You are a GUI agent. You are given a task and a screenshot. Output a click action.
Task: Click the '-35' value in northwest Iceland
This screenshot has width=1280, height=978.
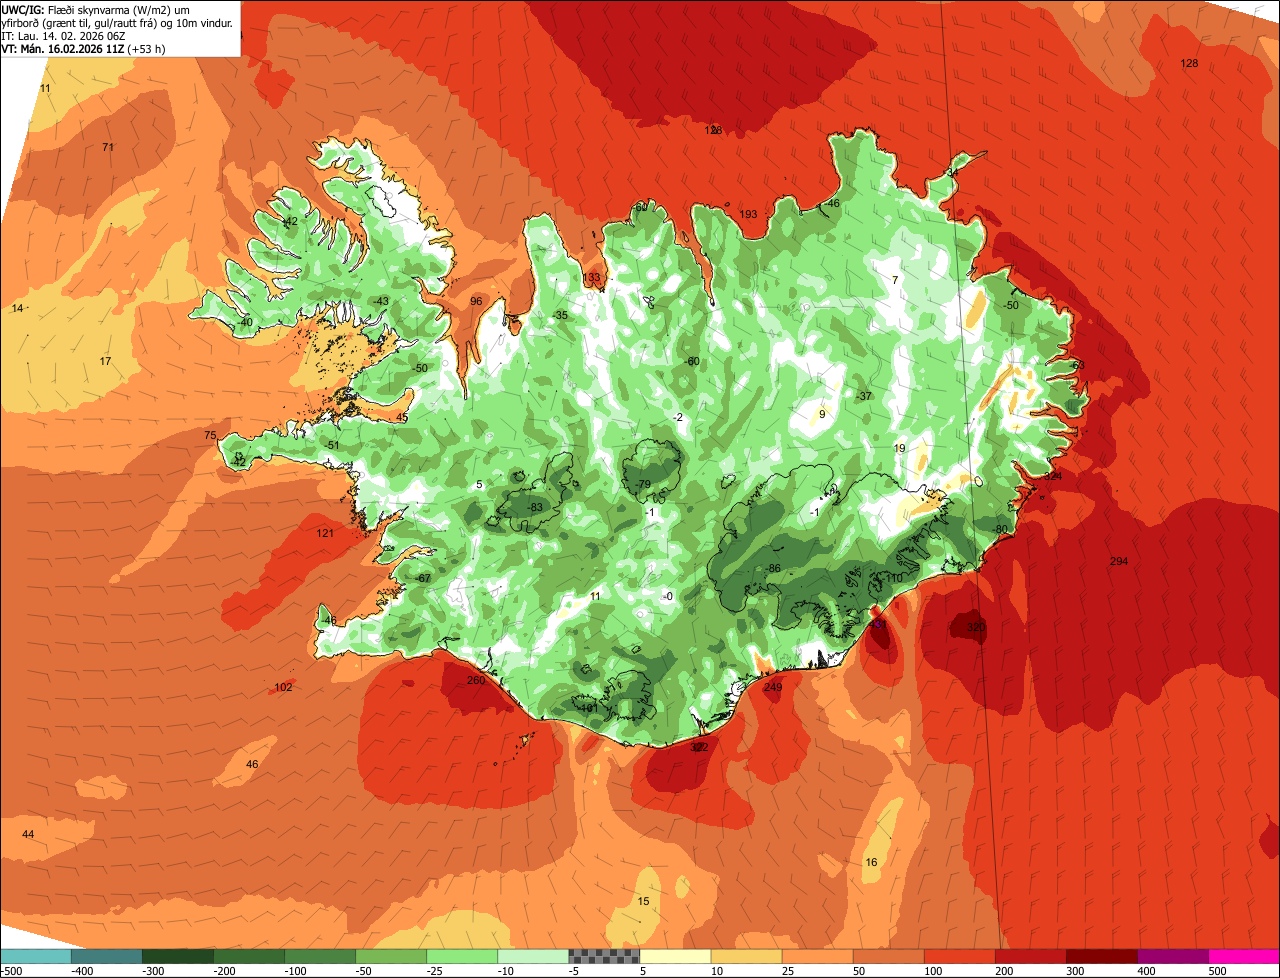tap(560, 316)
